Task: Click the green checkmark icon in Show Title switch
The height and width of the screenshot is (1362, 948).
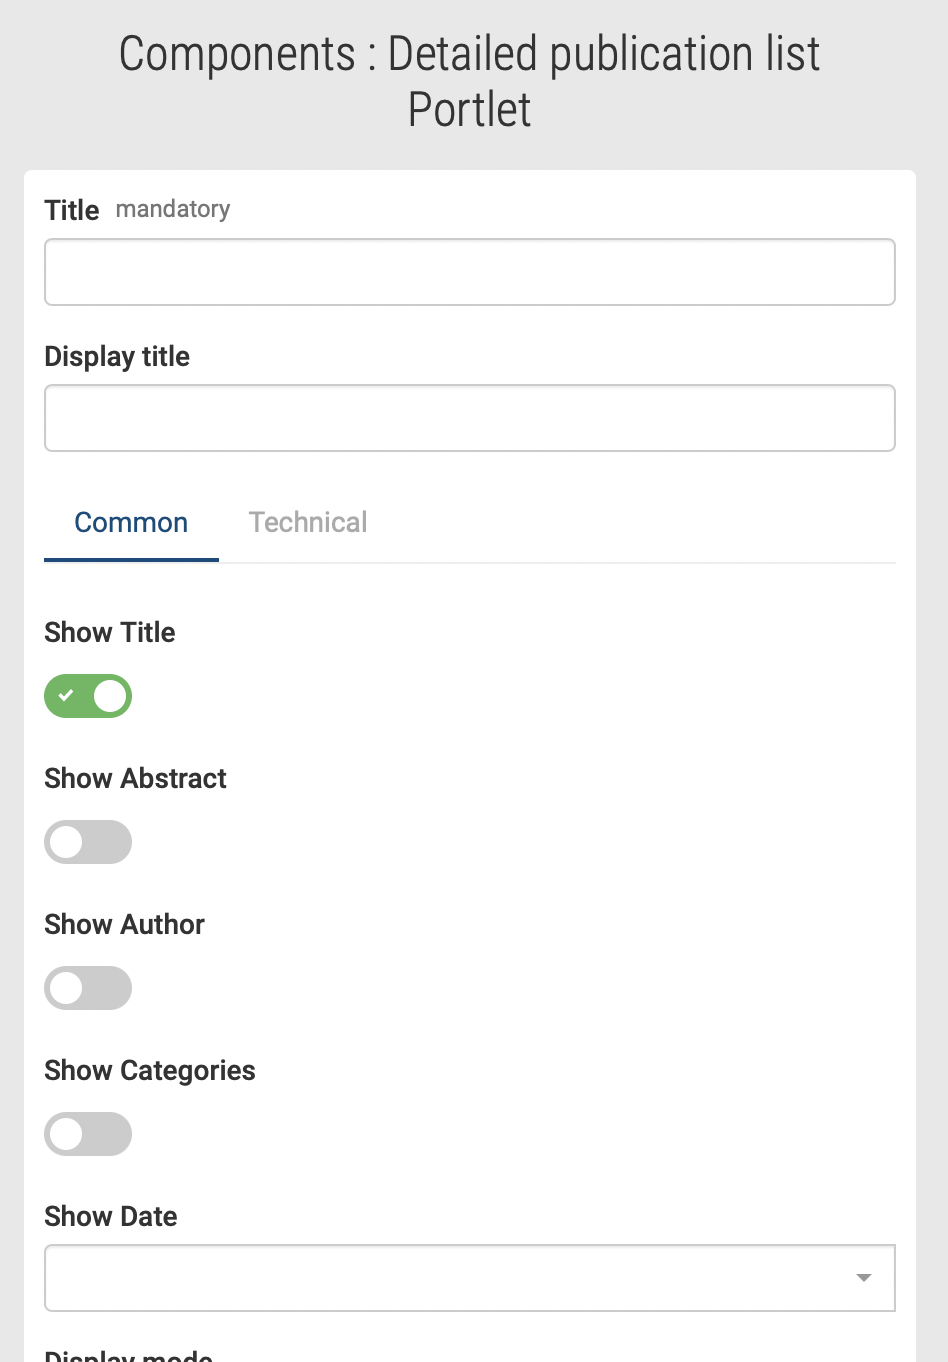Action: click(x=66, y=696)
